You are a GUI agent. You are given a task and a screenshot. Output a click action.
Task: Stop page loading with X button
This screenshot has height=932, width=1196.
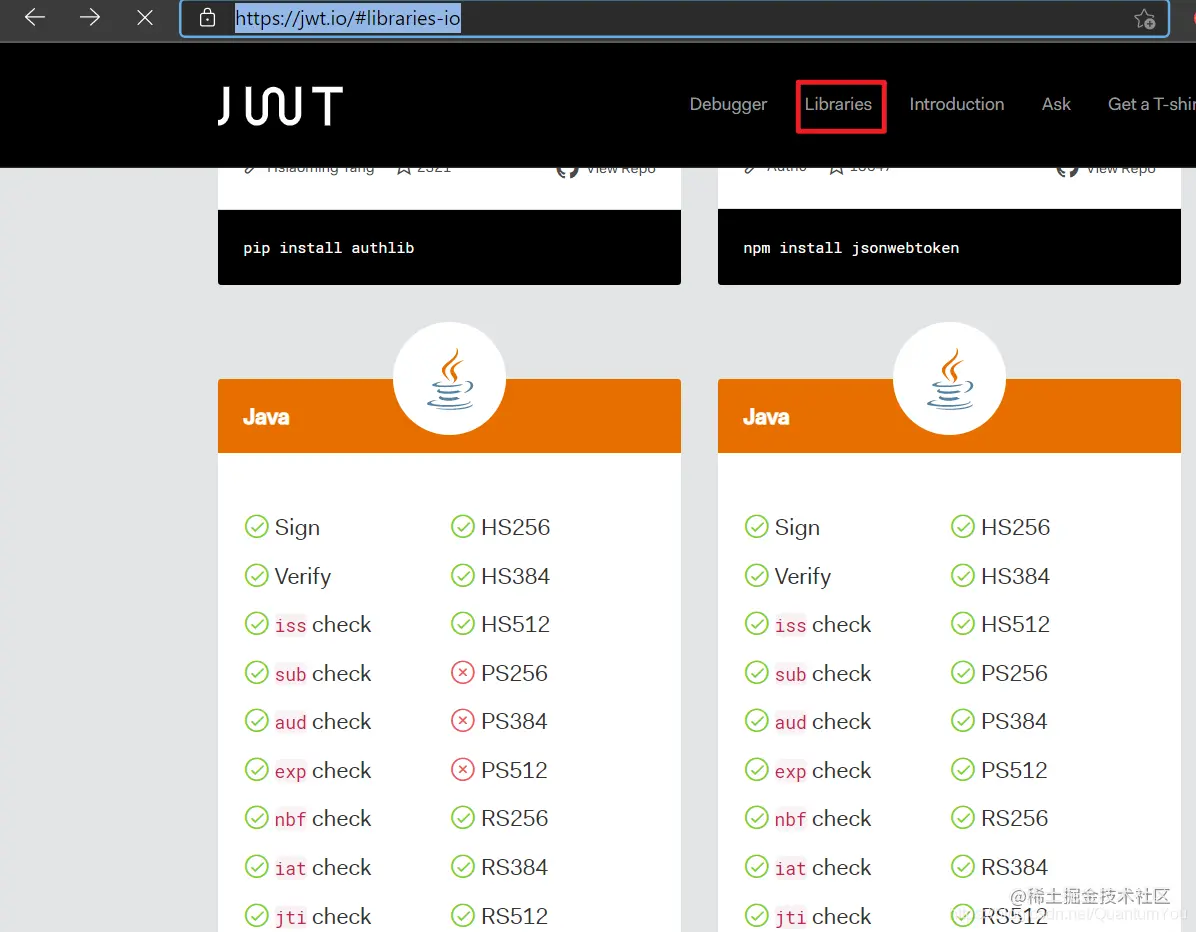tap(145, 18)
